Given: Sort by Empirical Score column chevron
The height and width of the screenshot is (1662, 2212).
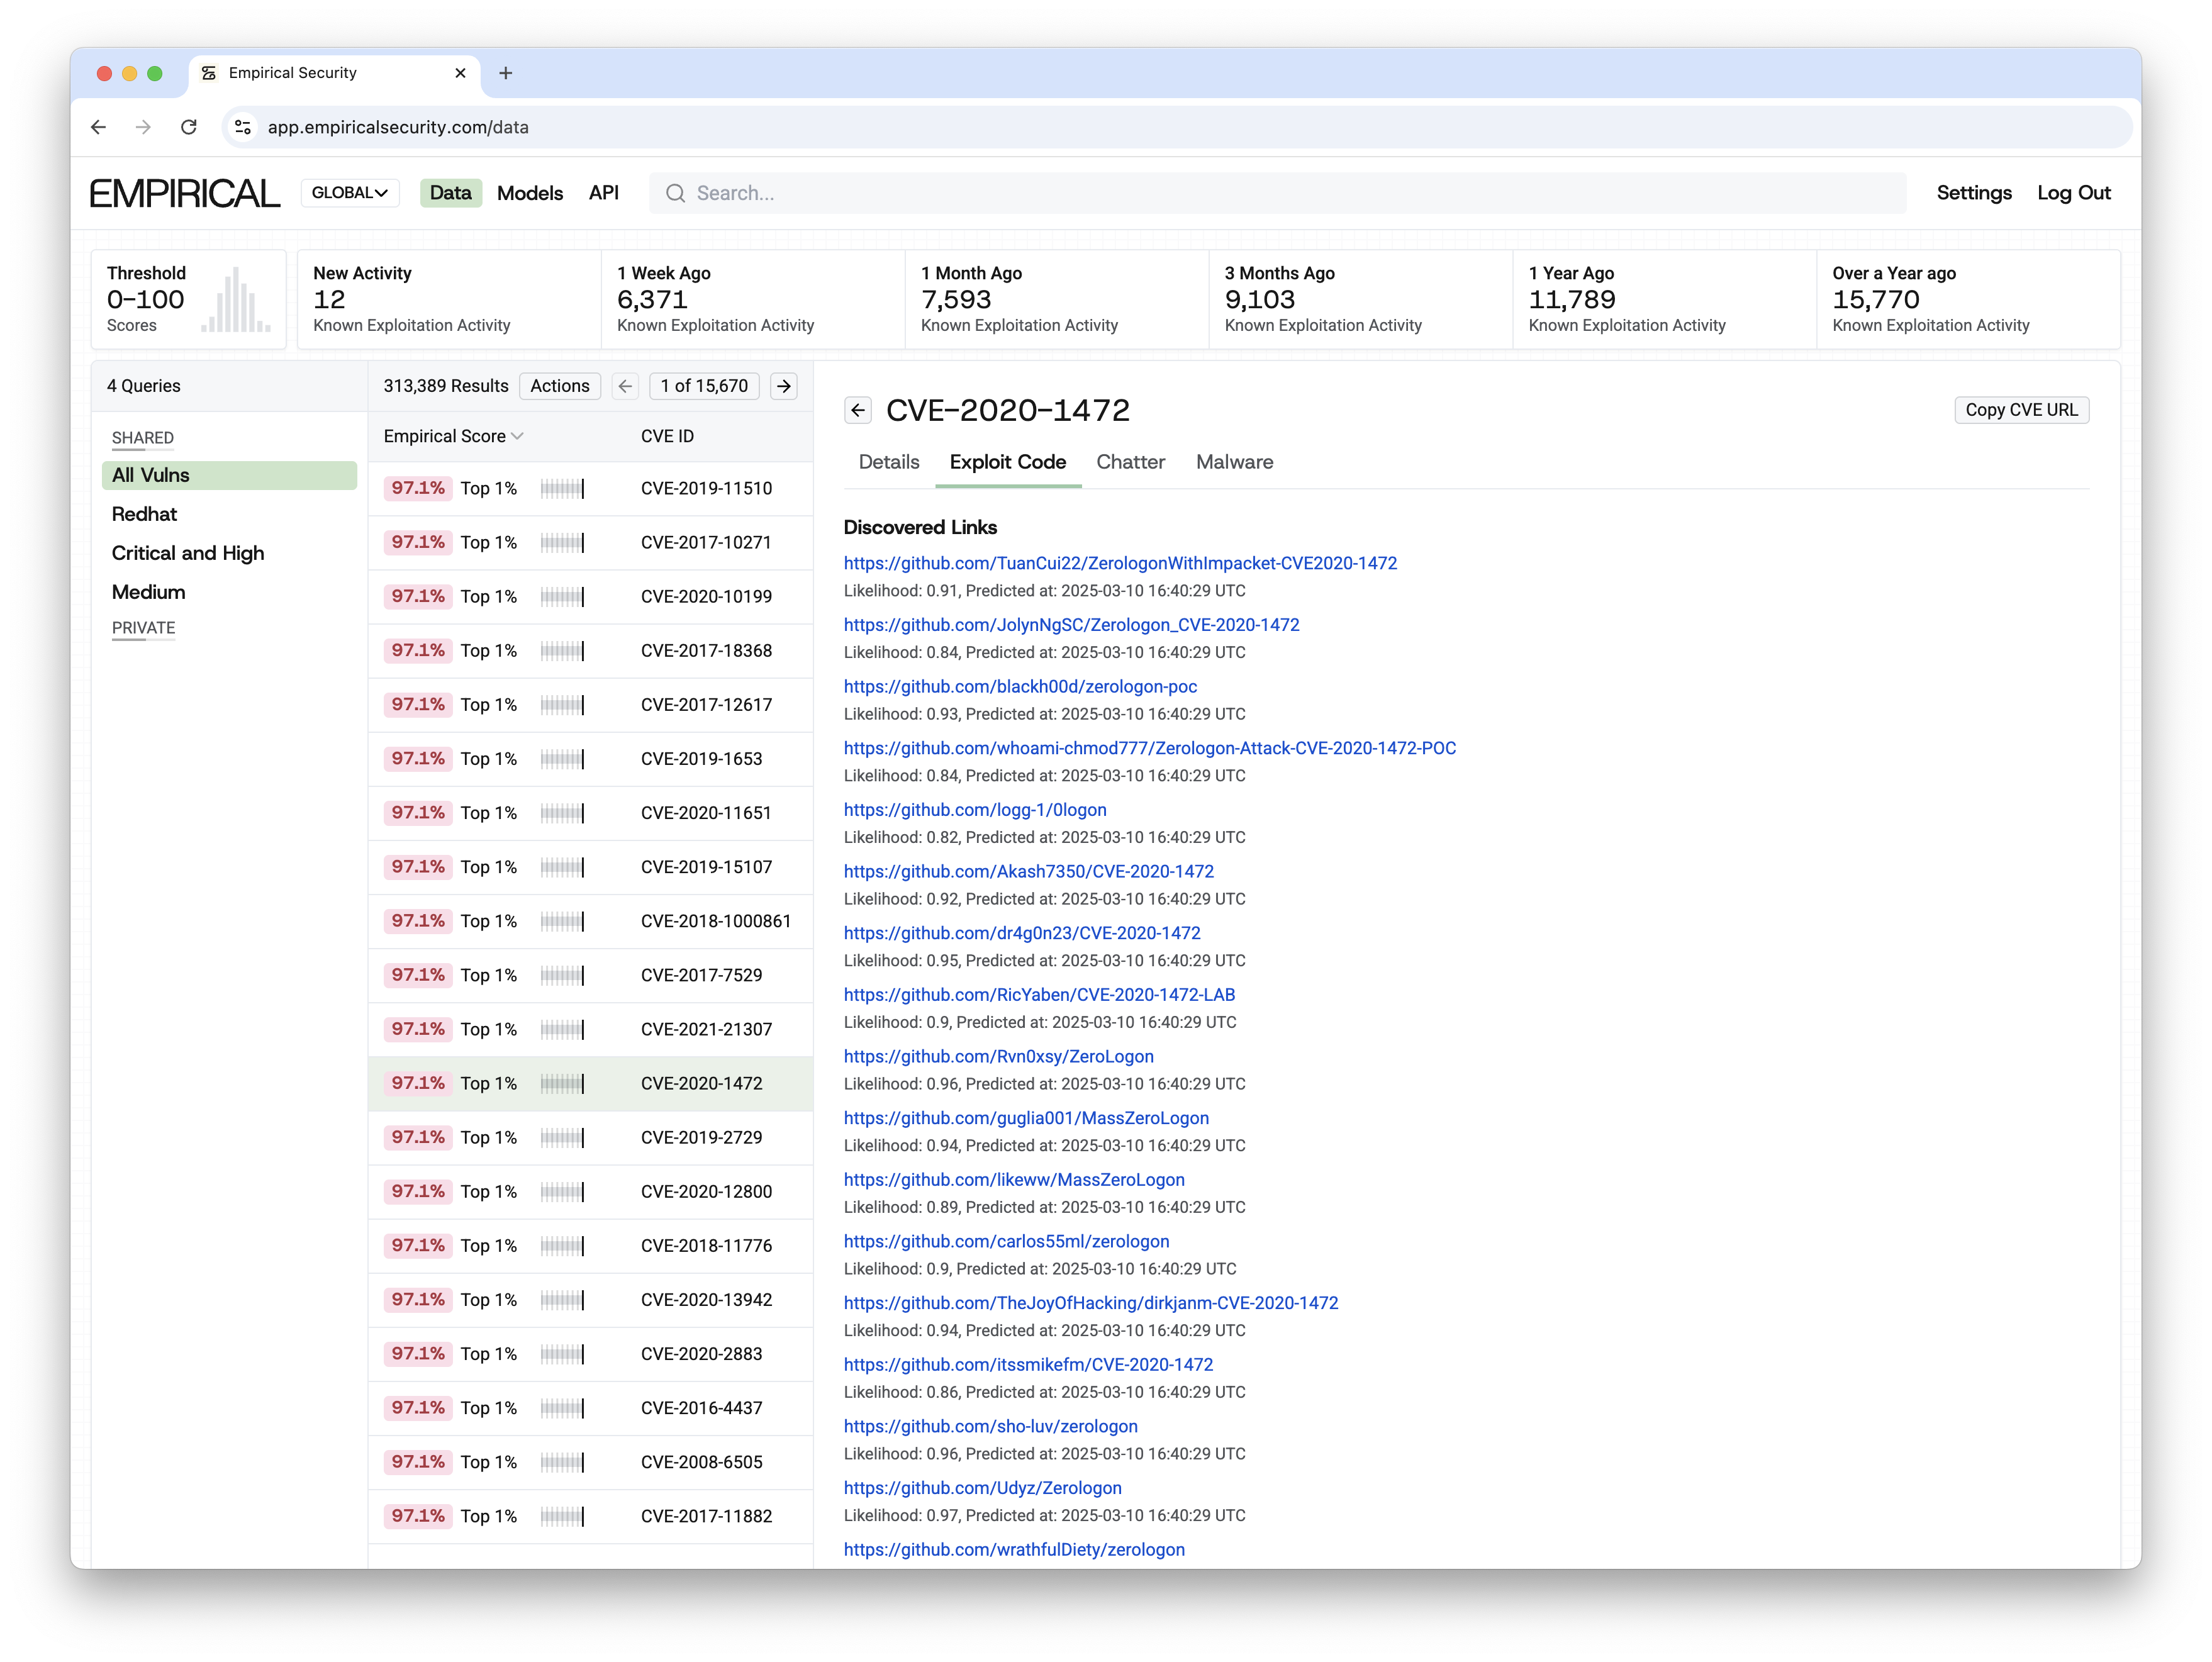Looking at the screenshot, I should 517,436.
